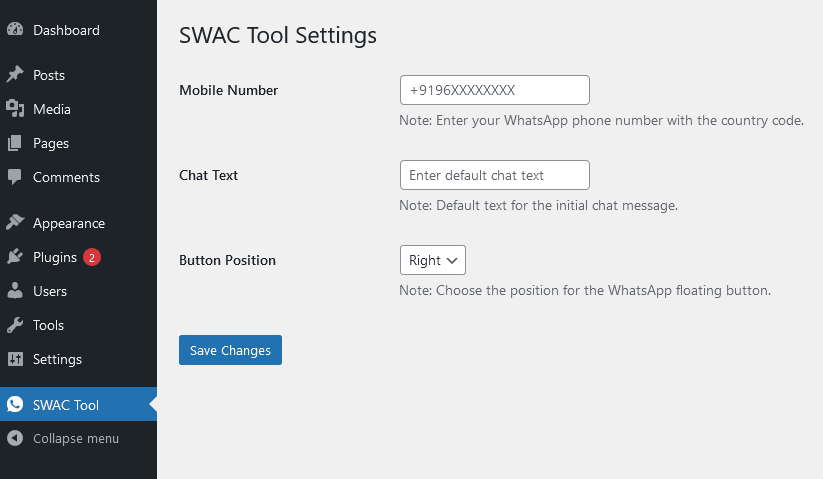Save Changes to SWAC settings
Image resolution: width=823 pixels, height=479 pixels.
tap(230, 350)
